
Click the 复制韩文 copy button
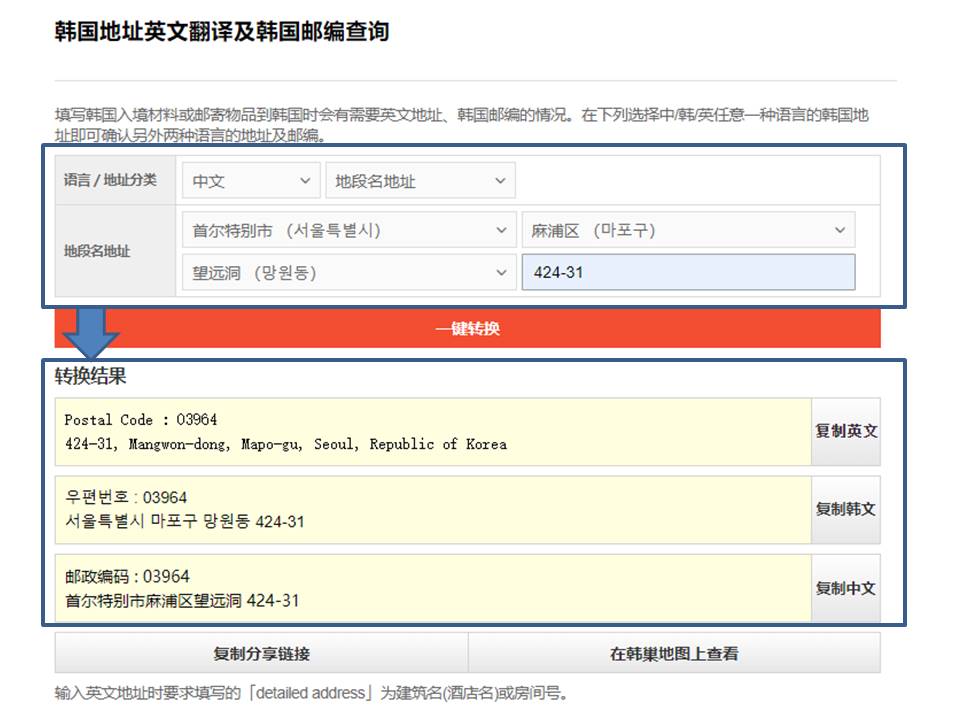(845, 510)
